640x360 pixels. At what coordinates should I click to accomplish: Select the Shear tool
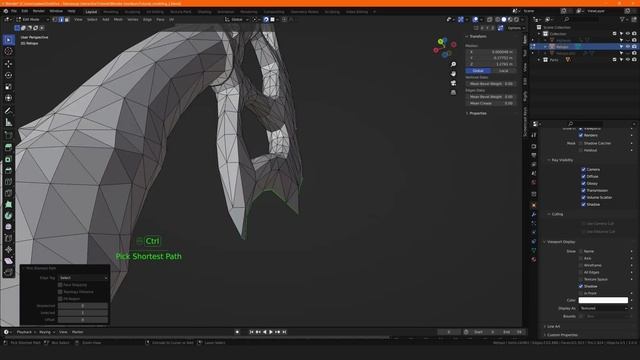point(8,261)
